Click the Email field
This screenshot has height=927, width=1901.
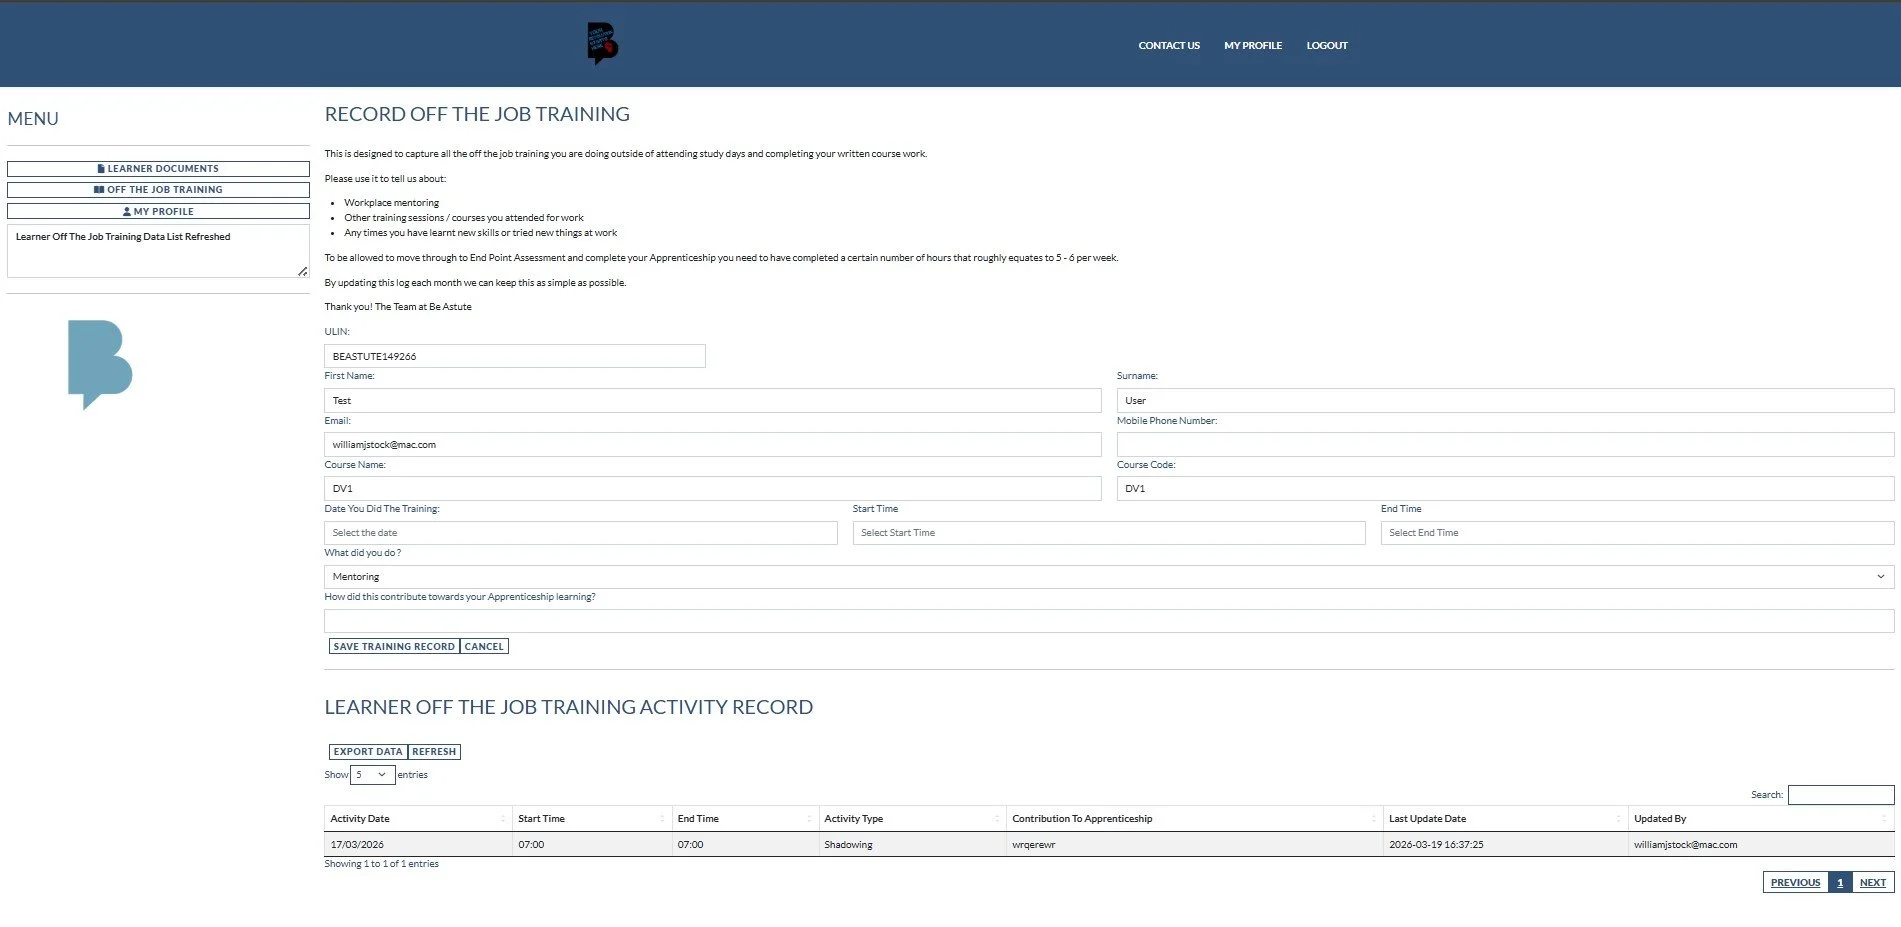(713, 444)
